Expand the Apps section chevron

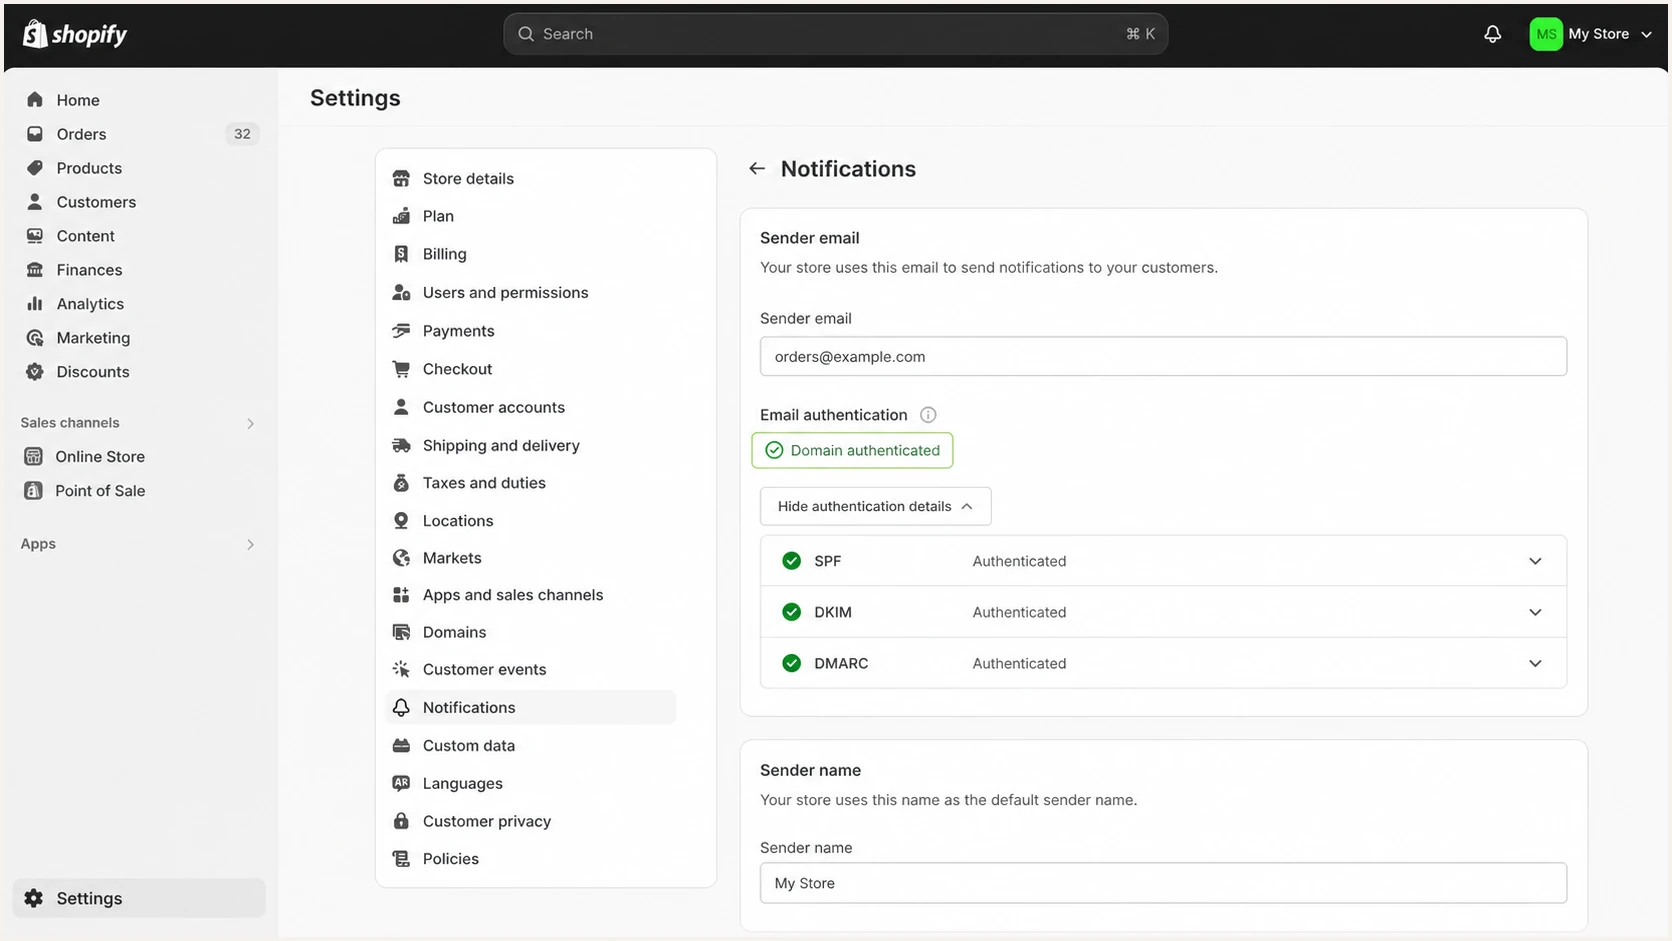coord(251,545)
